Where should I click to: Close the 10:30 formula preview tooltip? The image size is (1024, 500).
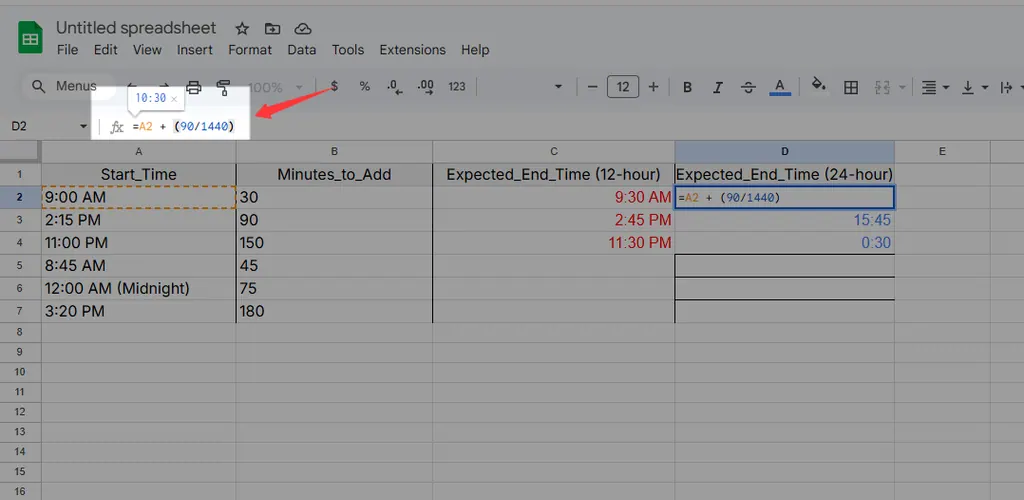point(174,99)
